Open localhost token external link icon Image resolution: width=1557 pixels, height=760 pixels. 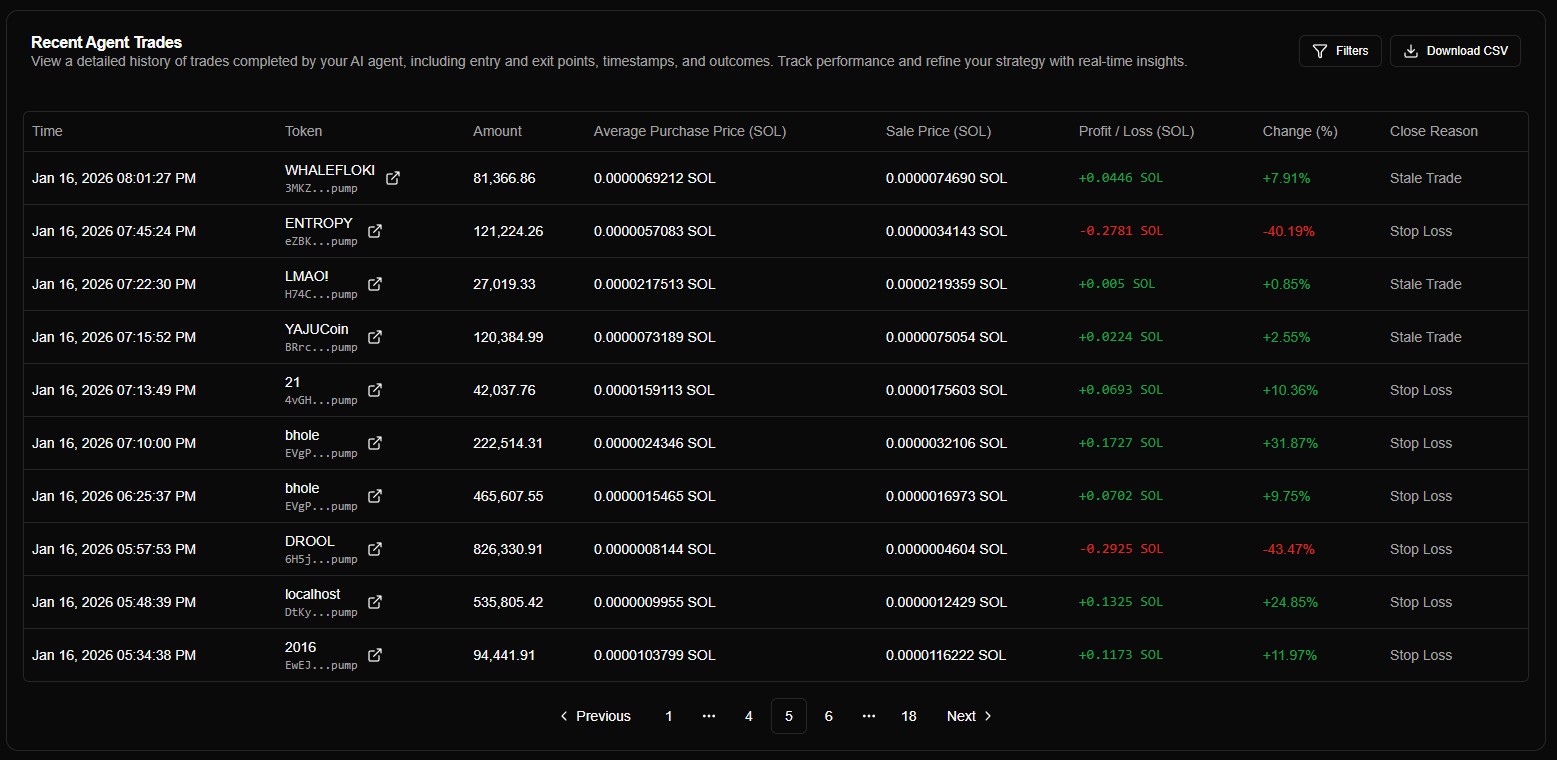[x=375, y=602]
